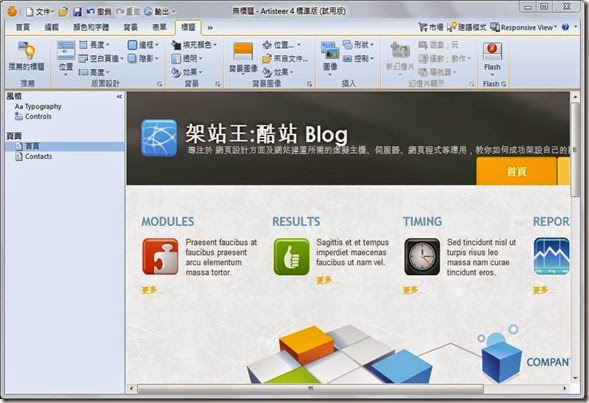Image resolution: width=589 pixels, height=403 pixels.
Task: Open the 文件 file menu
Action: pos(40,12)
